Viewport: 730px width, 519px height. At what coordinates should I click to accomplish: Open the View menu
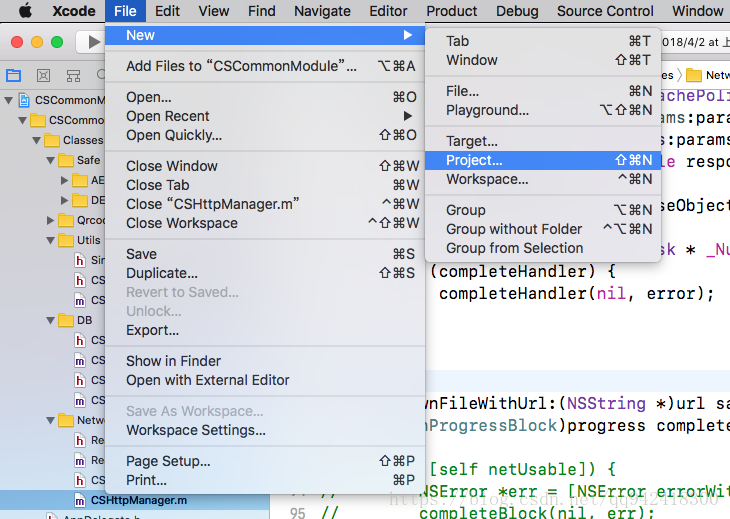214,11
